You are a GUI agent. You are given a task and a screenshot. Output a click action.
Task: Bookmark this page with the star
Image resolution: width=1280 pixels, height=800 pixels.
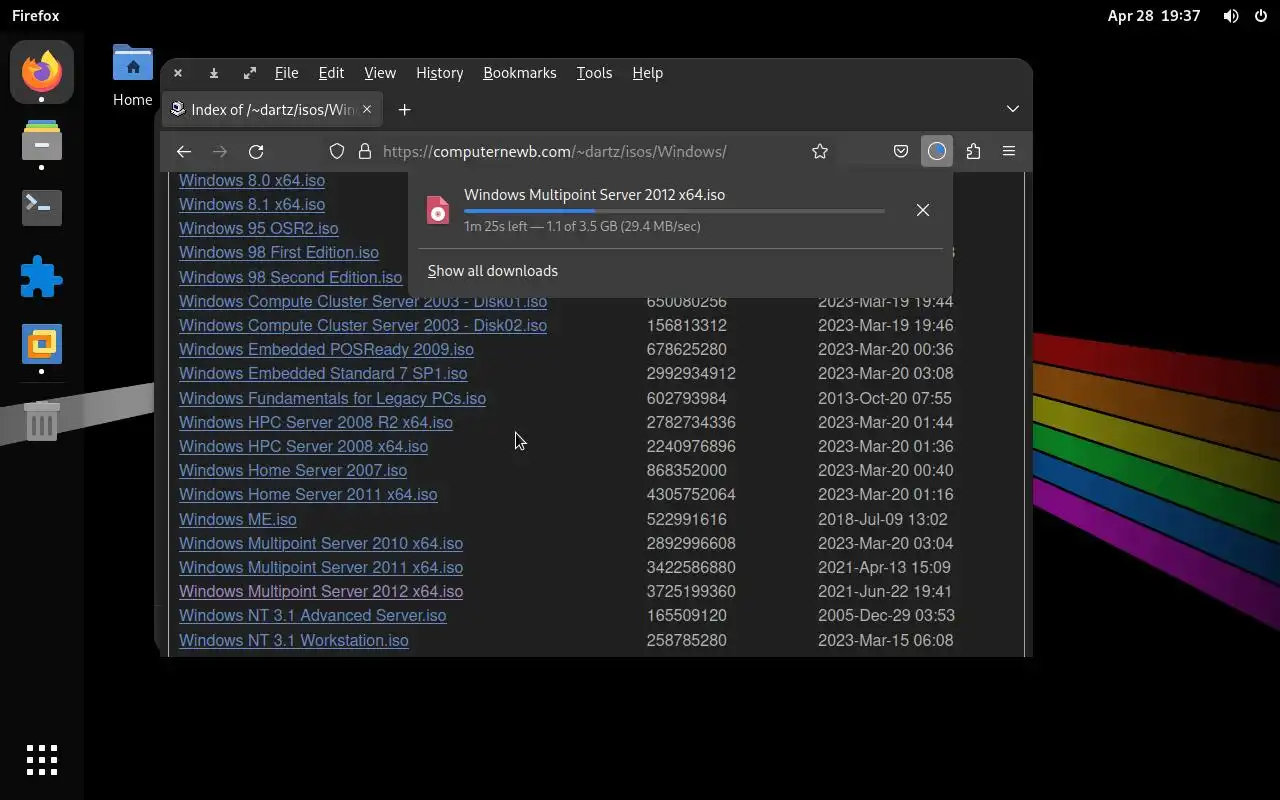click(x=820, y=151)
